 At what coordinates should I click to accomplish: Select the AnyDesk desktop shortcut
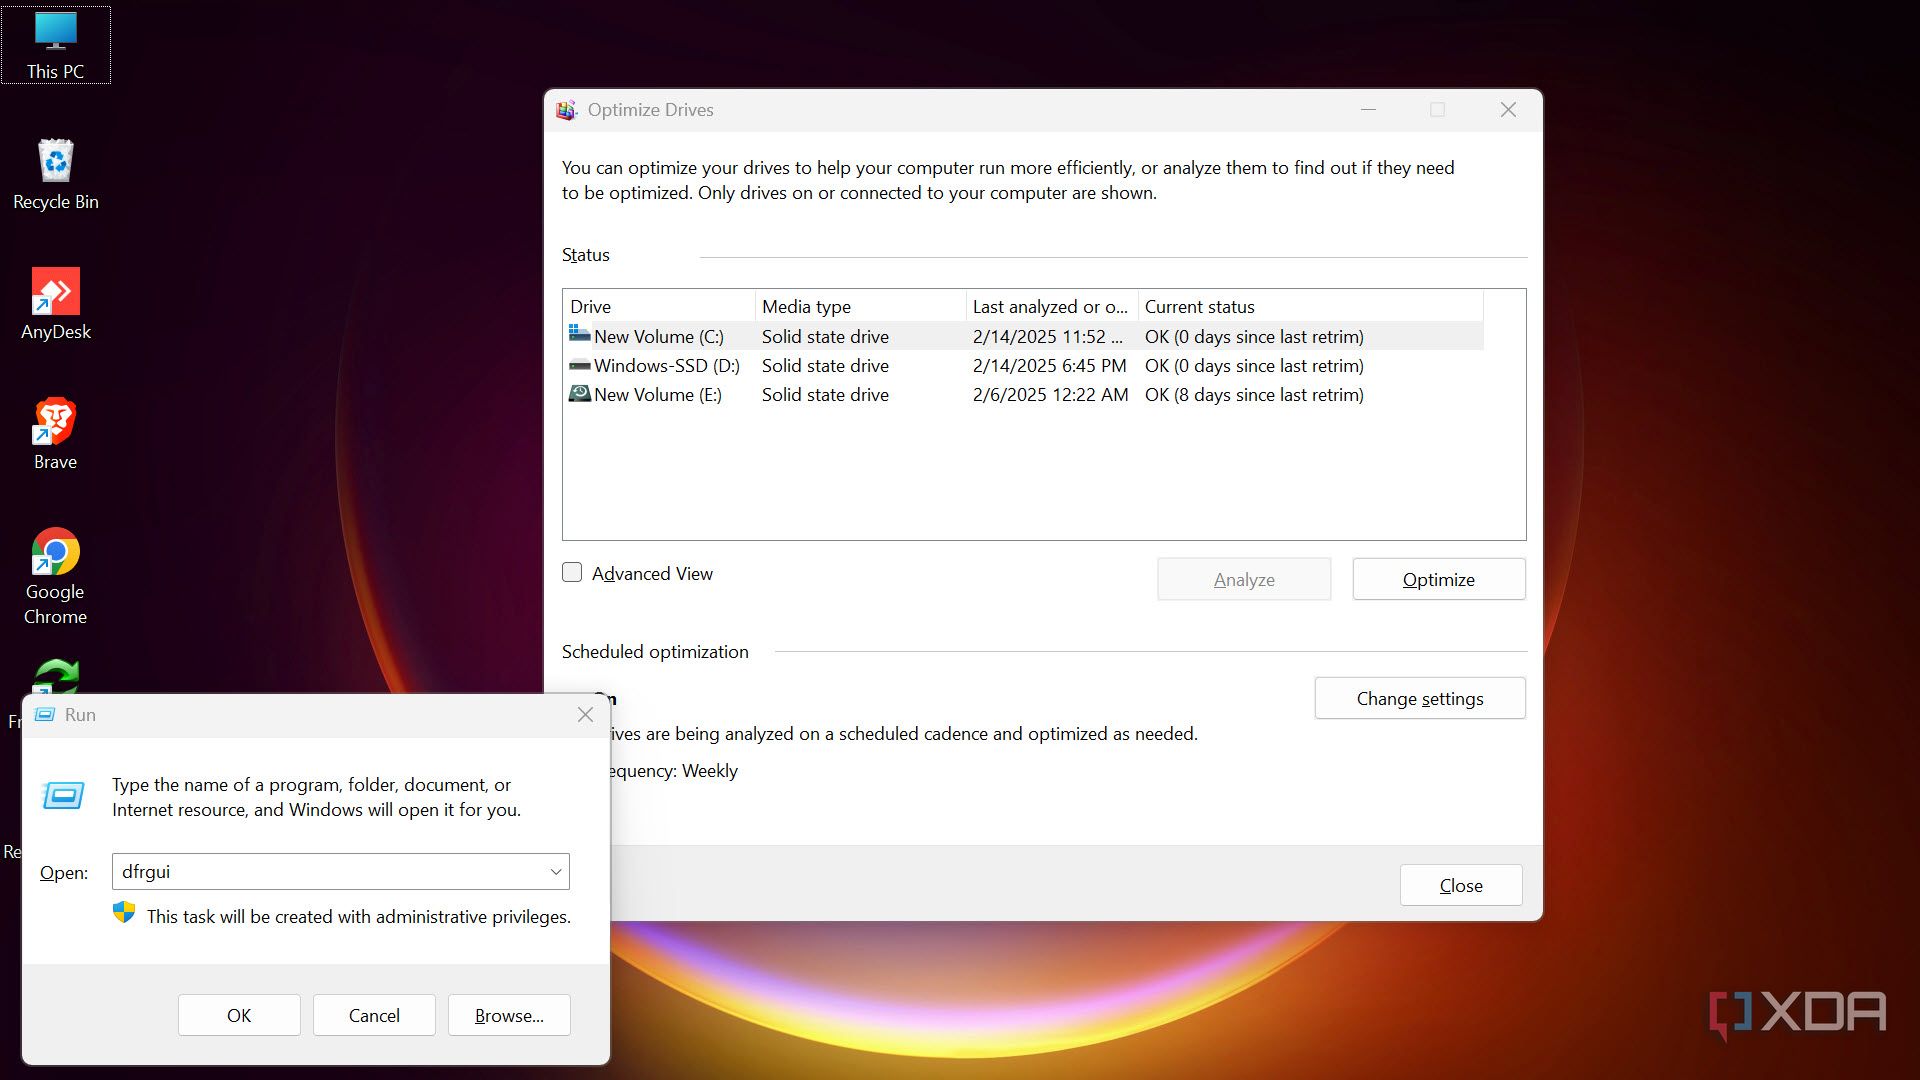55,305
